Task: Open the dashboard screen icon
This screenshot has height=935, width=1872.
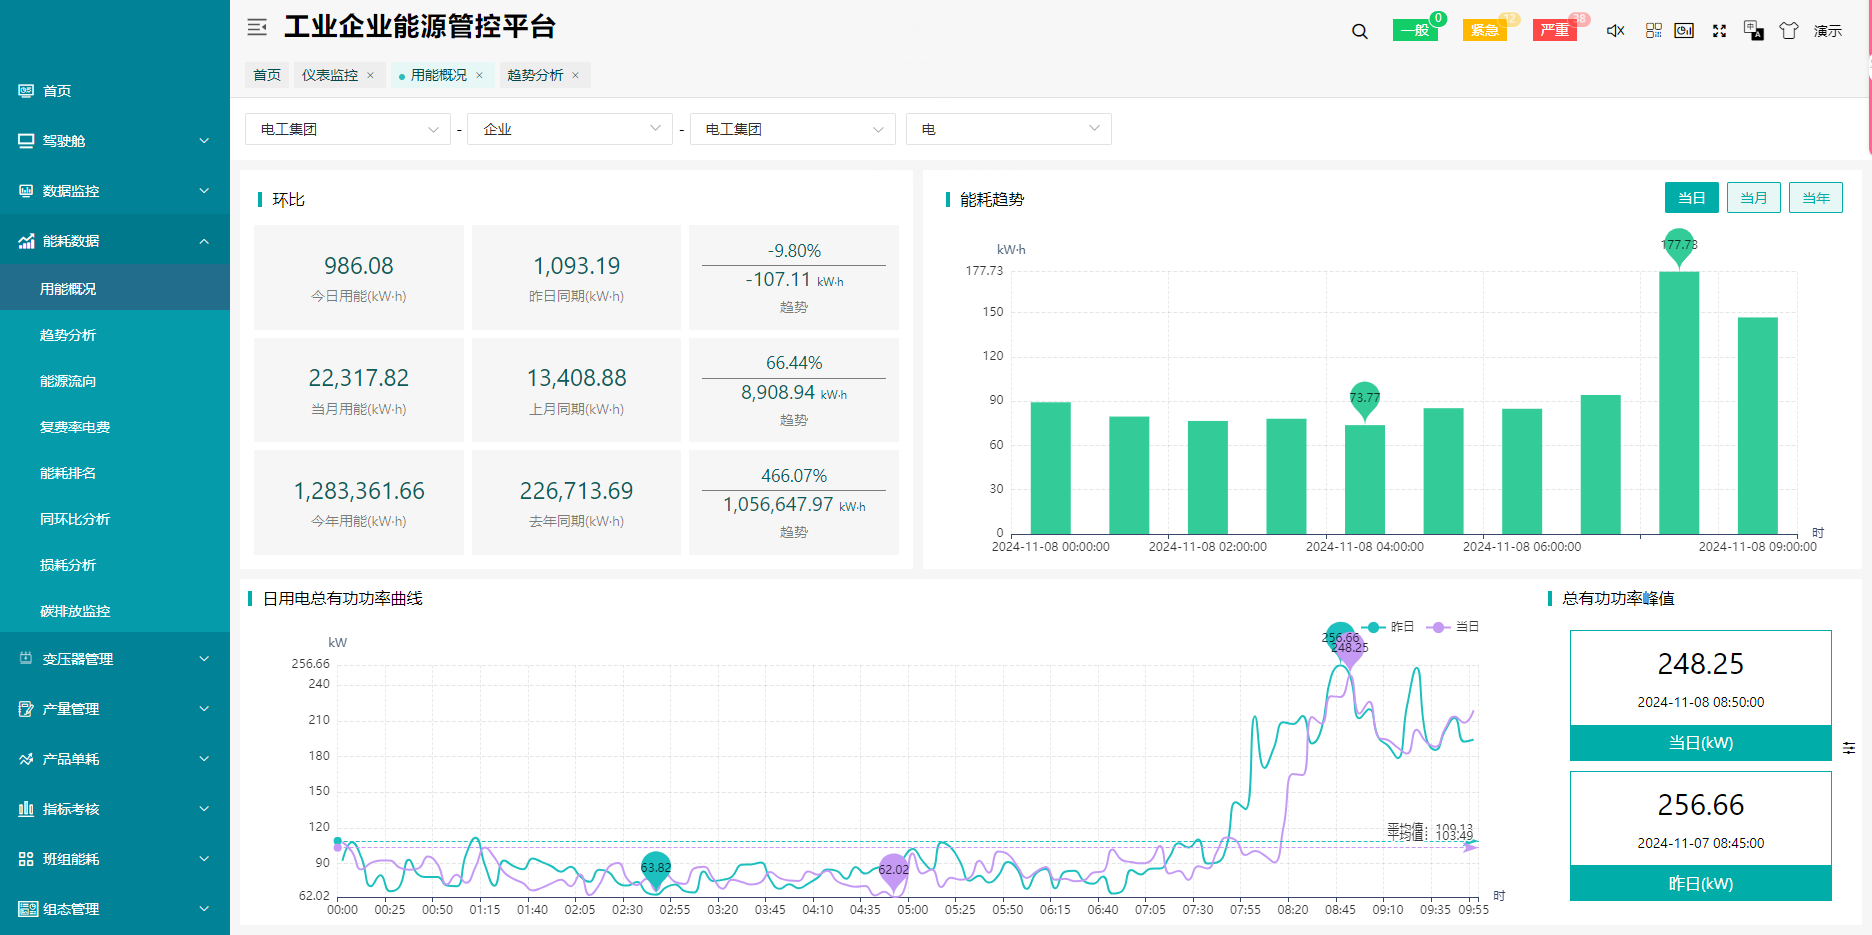Action: pos(1685,31)
